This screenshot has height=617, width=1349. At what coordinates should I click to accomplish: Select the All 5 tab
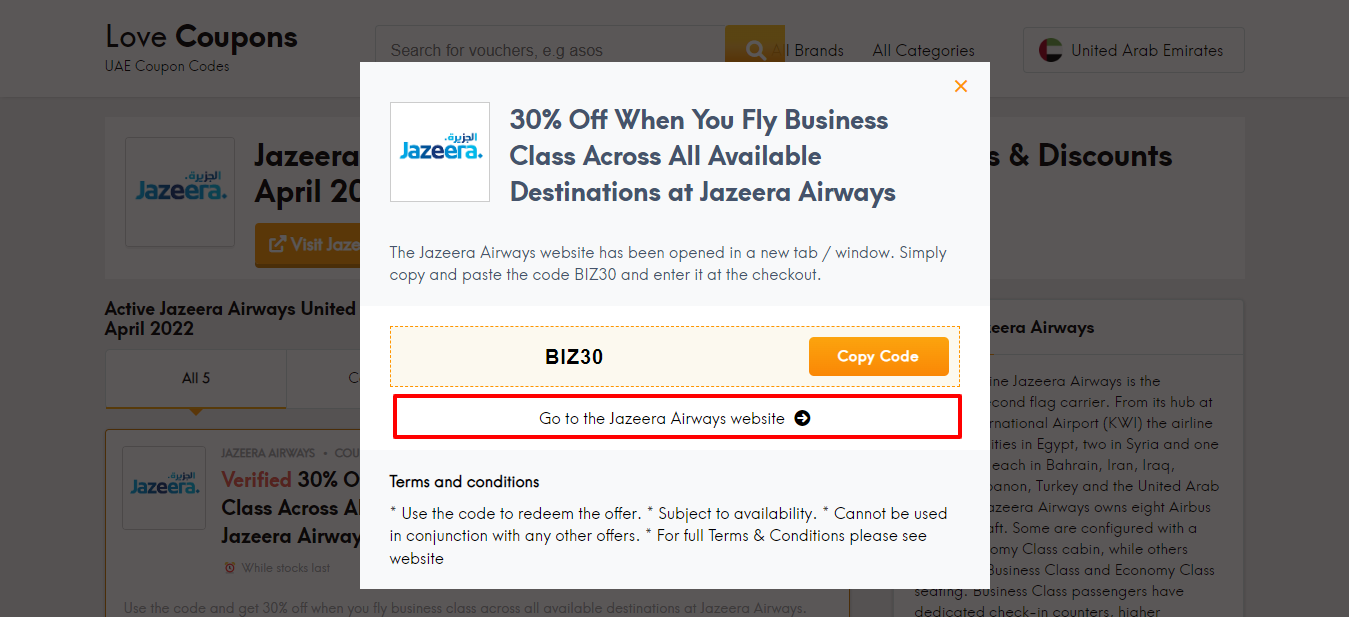point(196,378)
